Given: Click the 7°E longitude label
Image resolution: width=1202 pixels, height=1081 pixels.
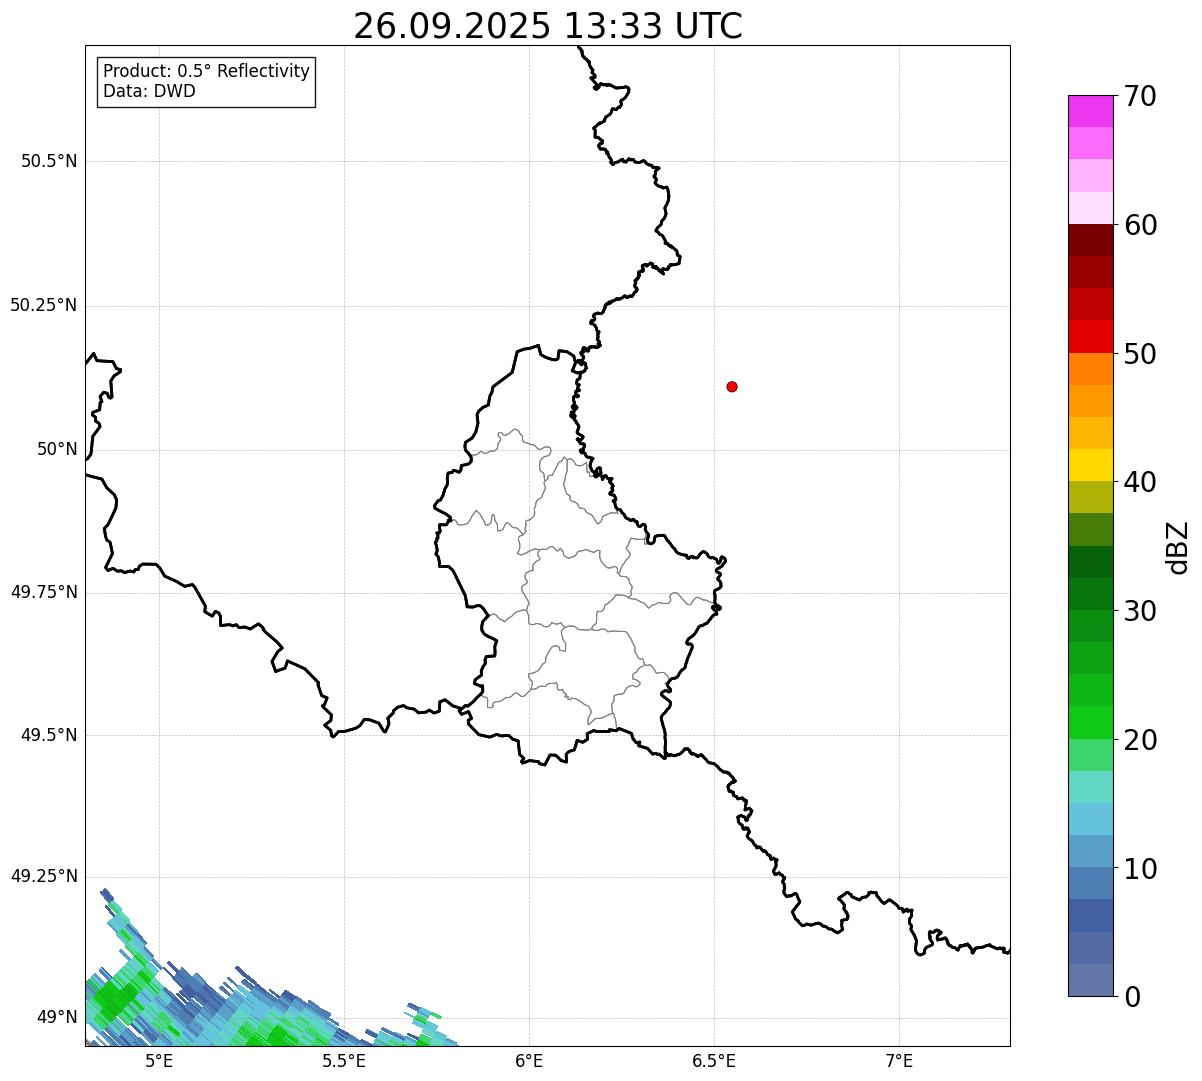Looking at the screenshot, I should 899,1061.
